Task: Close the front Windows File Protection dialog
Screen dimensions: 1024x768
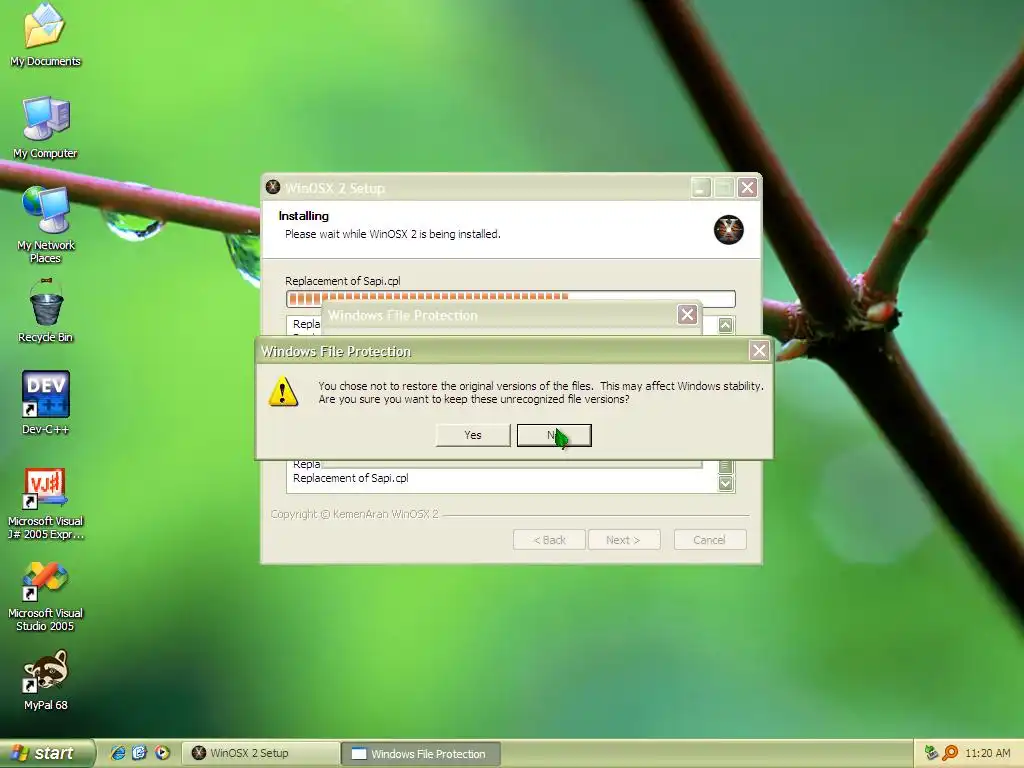Action: pos(759,351)
